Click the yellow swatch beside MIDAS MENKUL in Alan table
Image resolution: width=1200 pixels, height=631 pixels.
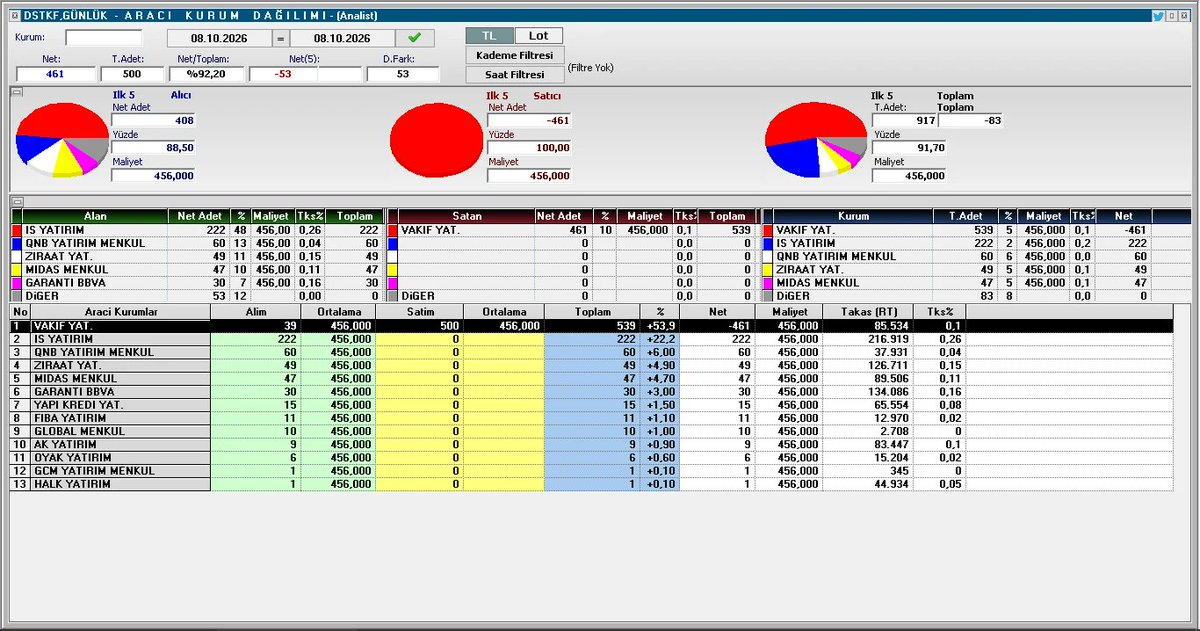[x=16, y=269]
